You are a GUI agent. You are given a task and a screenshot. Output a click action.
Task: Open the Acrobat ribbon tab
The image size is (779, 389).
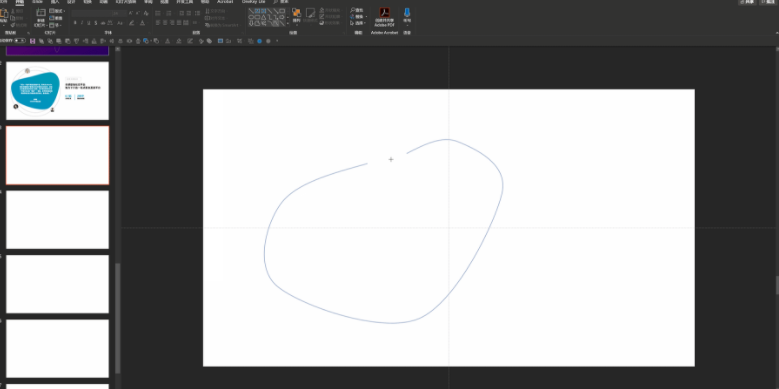(225, 2)
